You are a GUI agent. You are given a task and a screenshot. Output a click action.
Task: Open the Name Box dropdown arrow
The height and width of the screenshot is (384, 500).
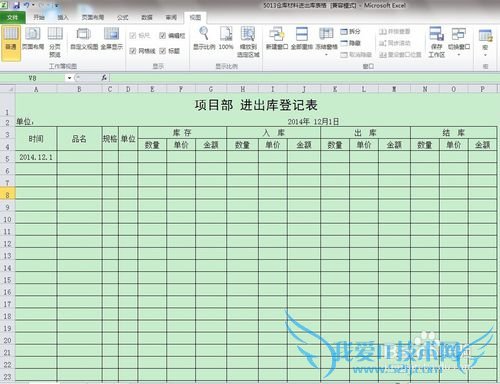69,78
